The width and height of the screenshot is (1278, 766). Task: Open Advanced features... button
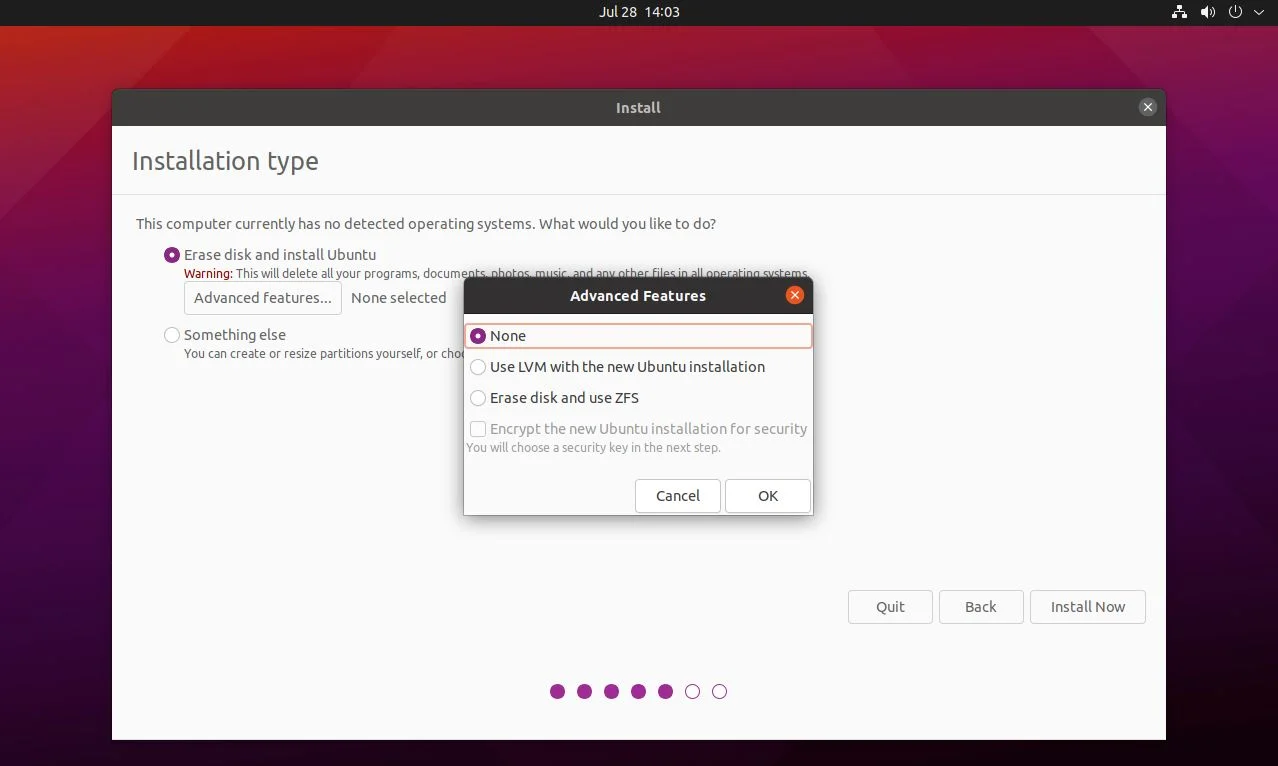pyautogui.click(x=263, y=298)
